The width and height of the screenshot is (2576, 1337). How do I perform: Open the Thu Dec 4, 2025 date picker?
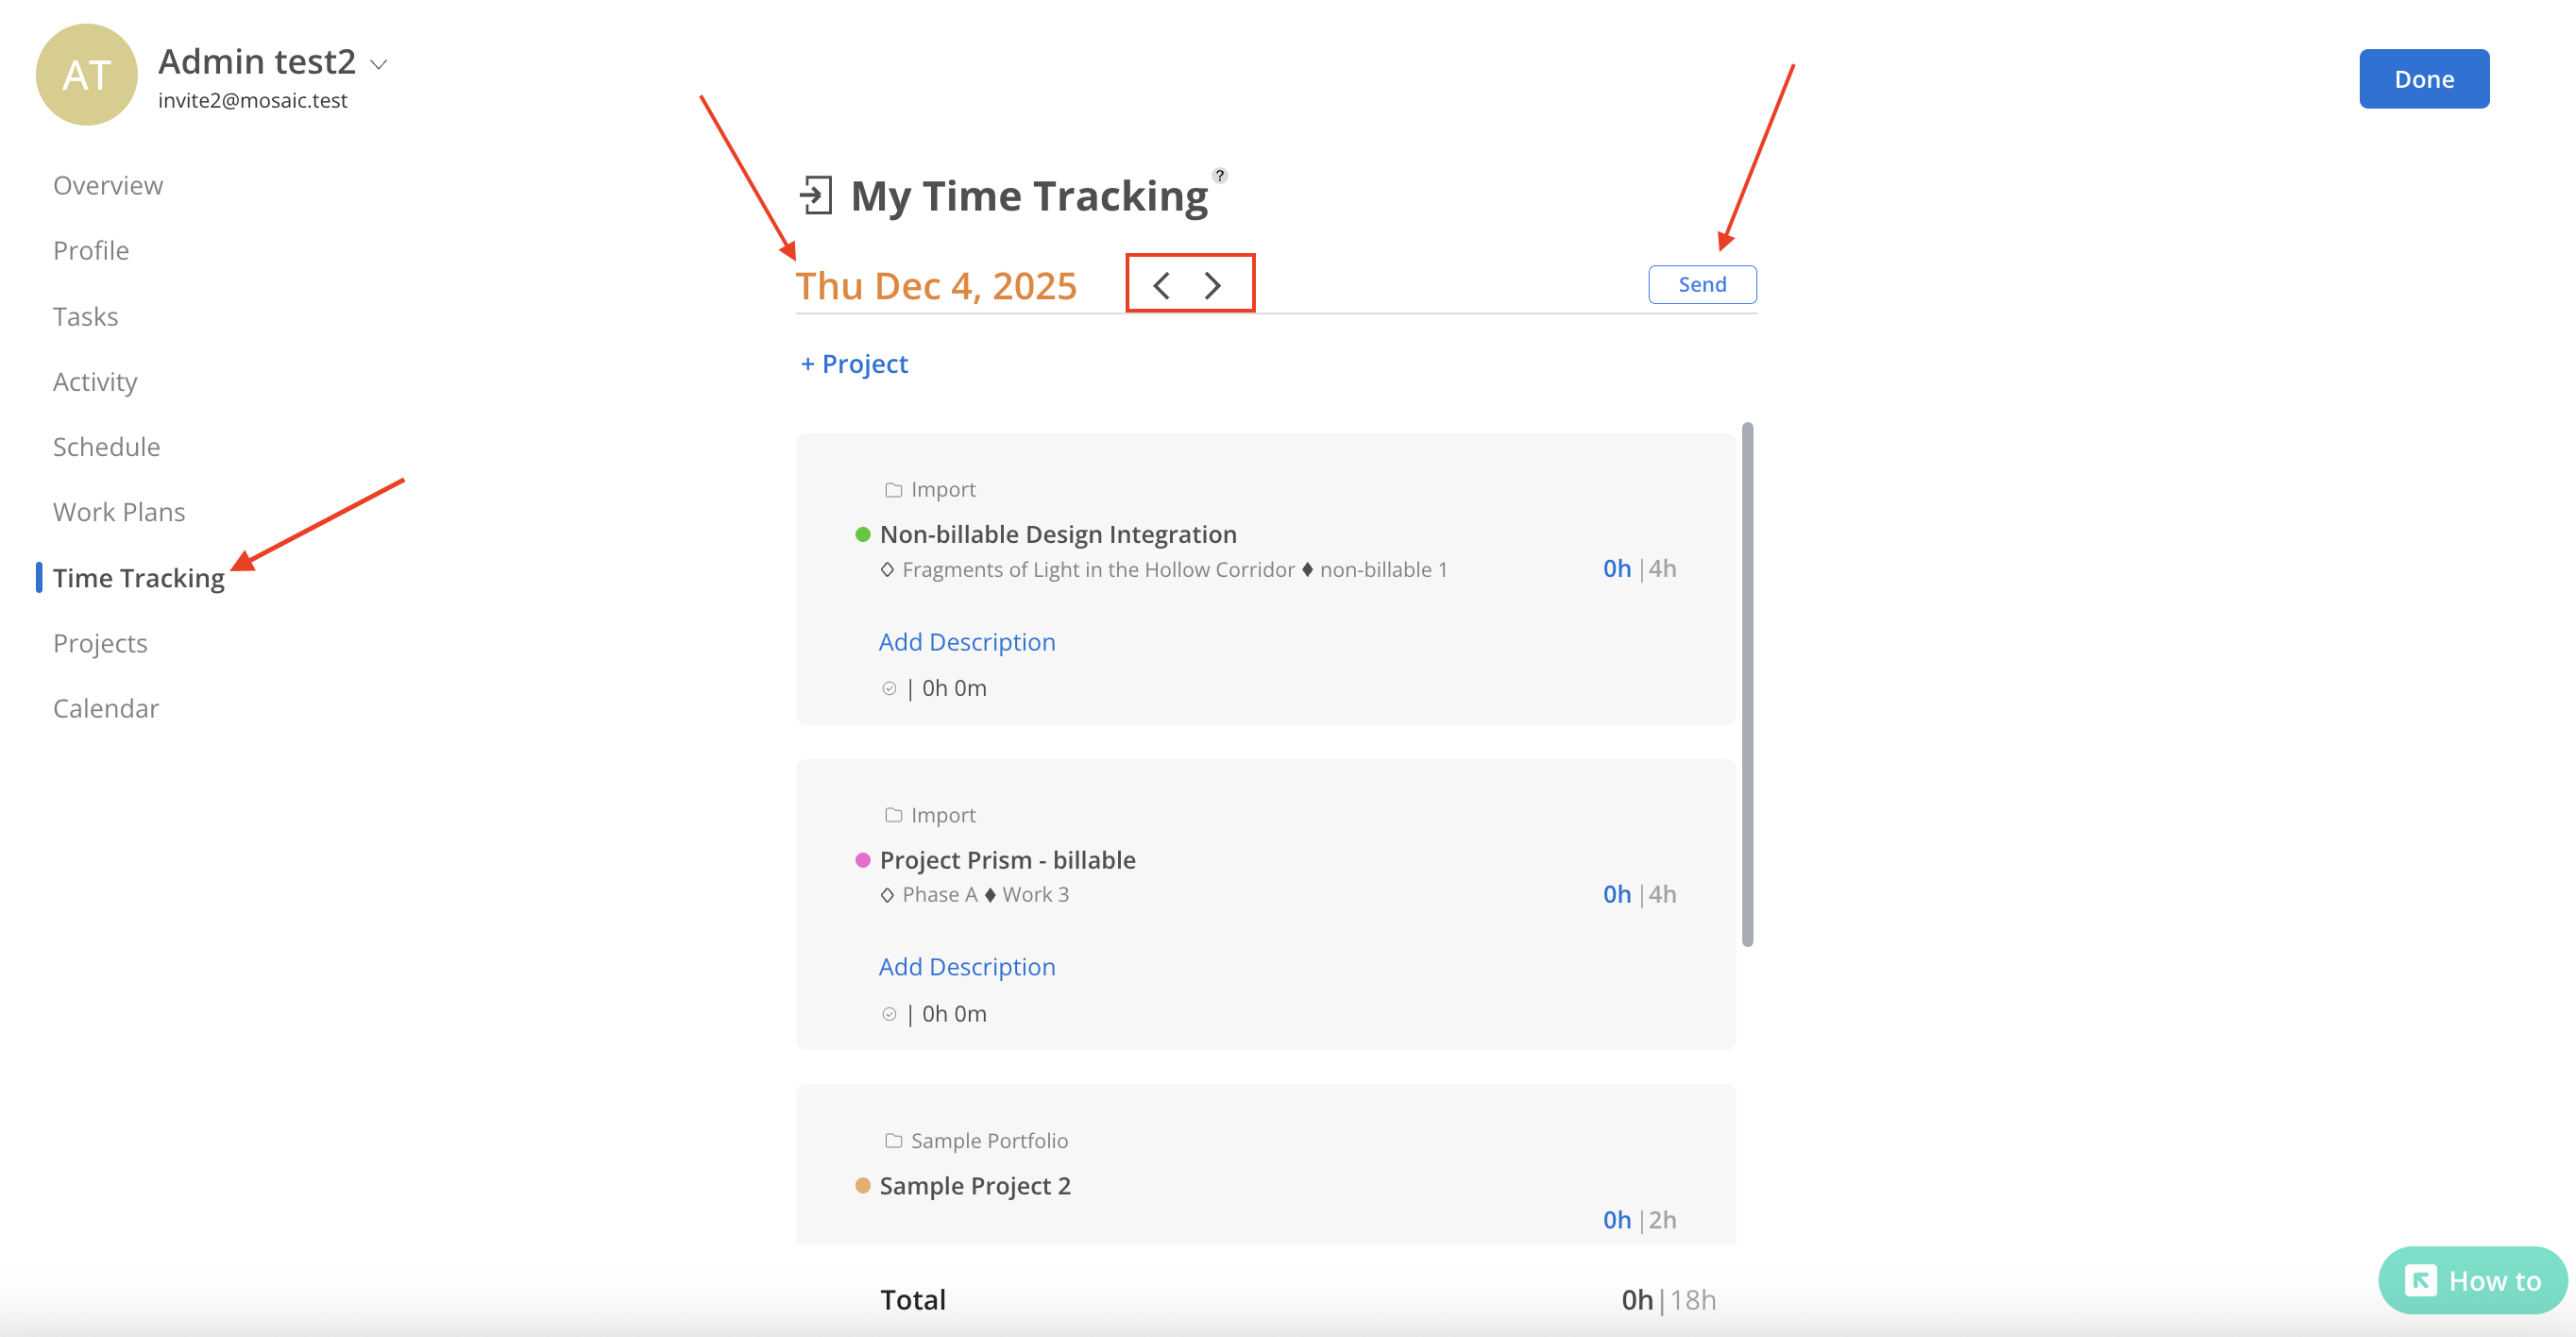pyautogui.click(x=936, y=286)
